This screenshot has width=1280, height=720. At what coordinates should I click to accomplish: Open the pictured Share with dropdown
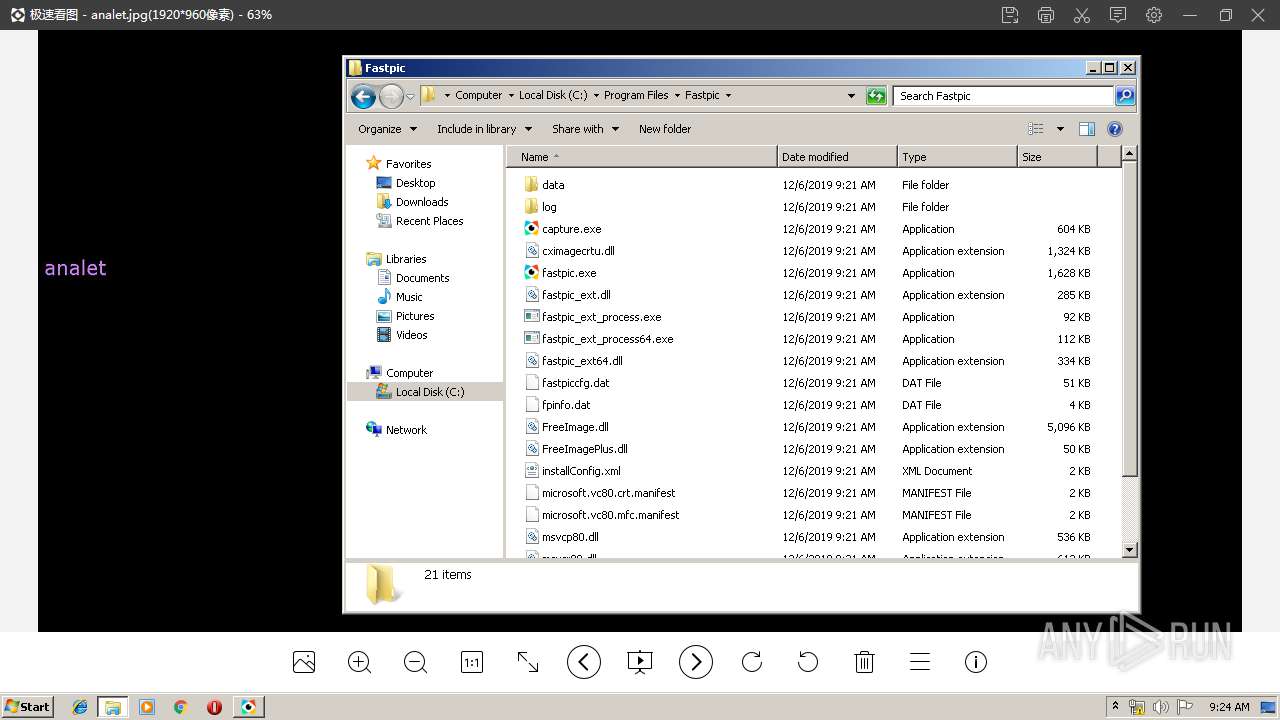(x=585, y=129)
